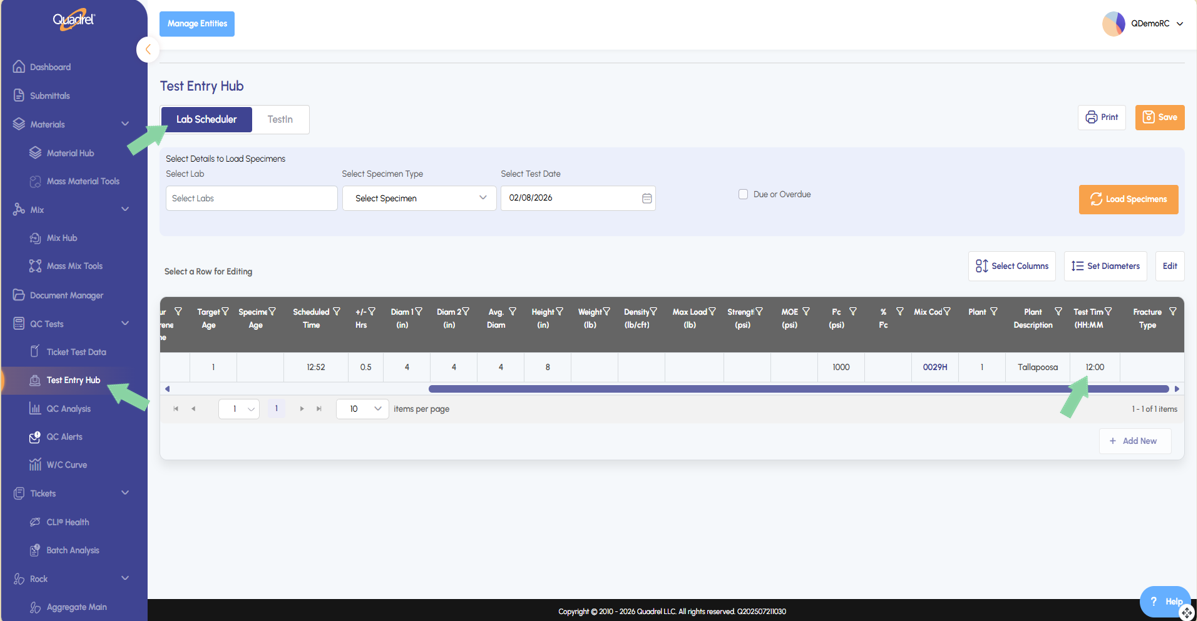
Task: Collapse the Mix section chevron
Action: 125,209
